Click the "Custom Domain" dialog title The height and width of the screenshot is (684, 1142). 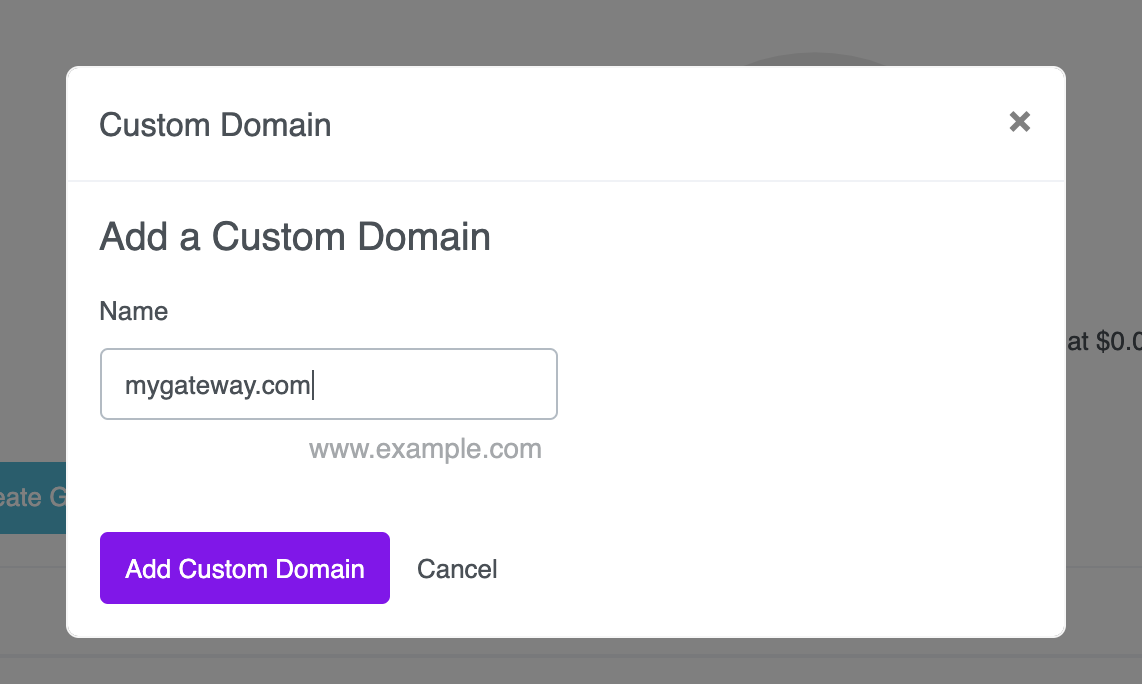coord(215,125)
